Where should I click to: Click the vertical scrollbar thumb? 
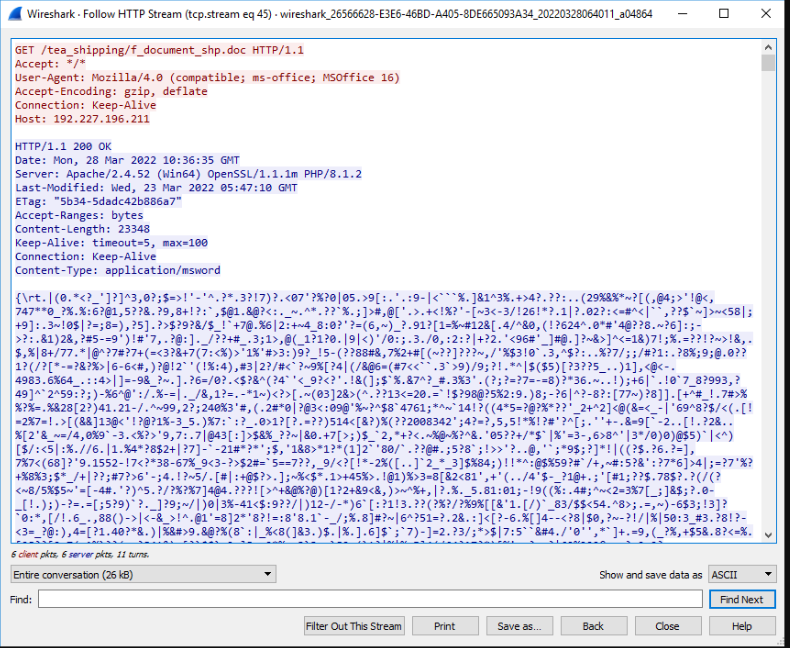click(768, 63)
